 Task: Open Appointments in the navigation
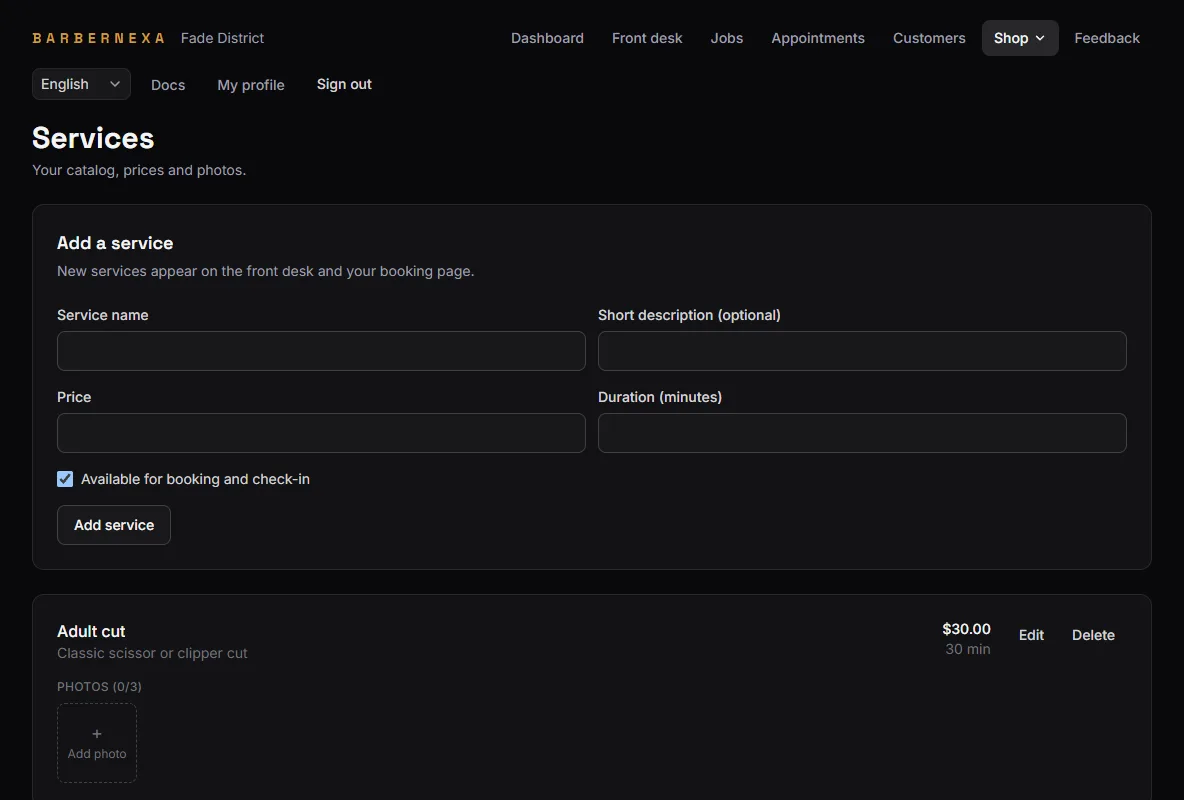[818, 38]
